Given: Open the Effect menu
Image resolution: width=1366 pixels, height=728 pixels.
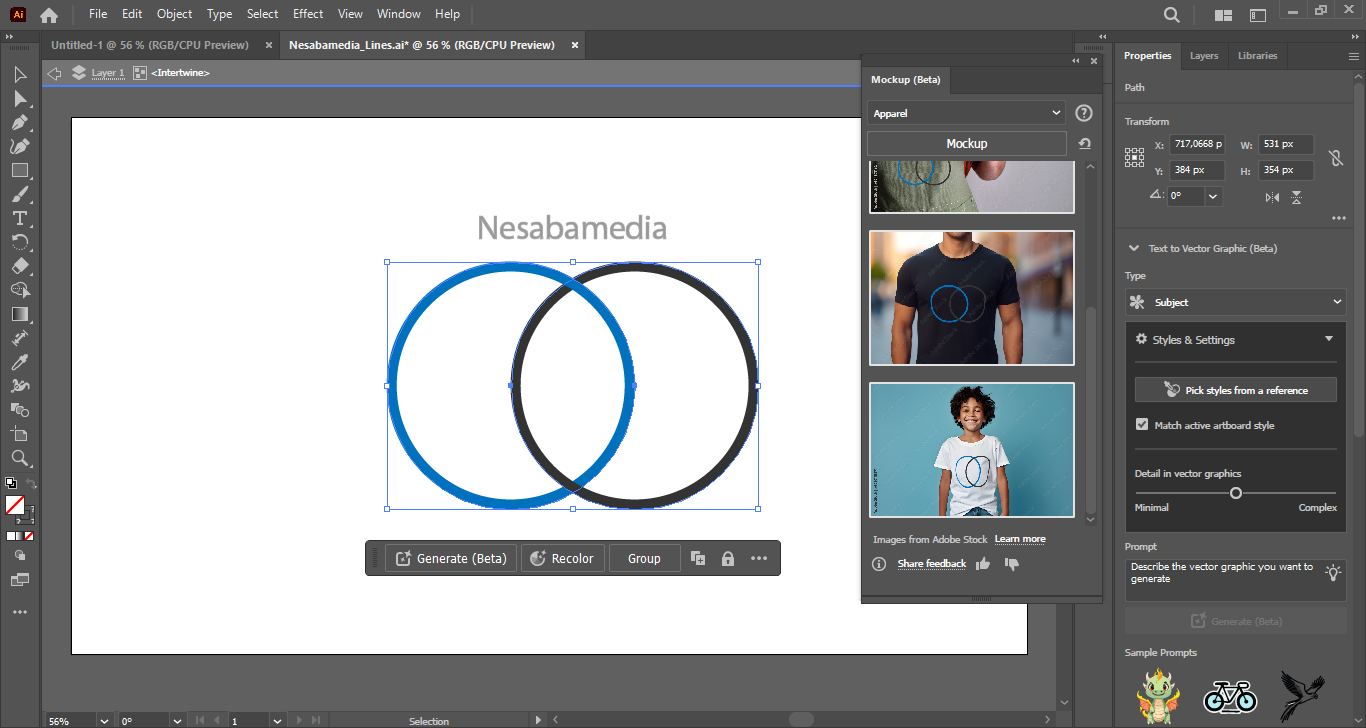Looking at the screenshot, I should pyautogui.click(x=308, y=14).
